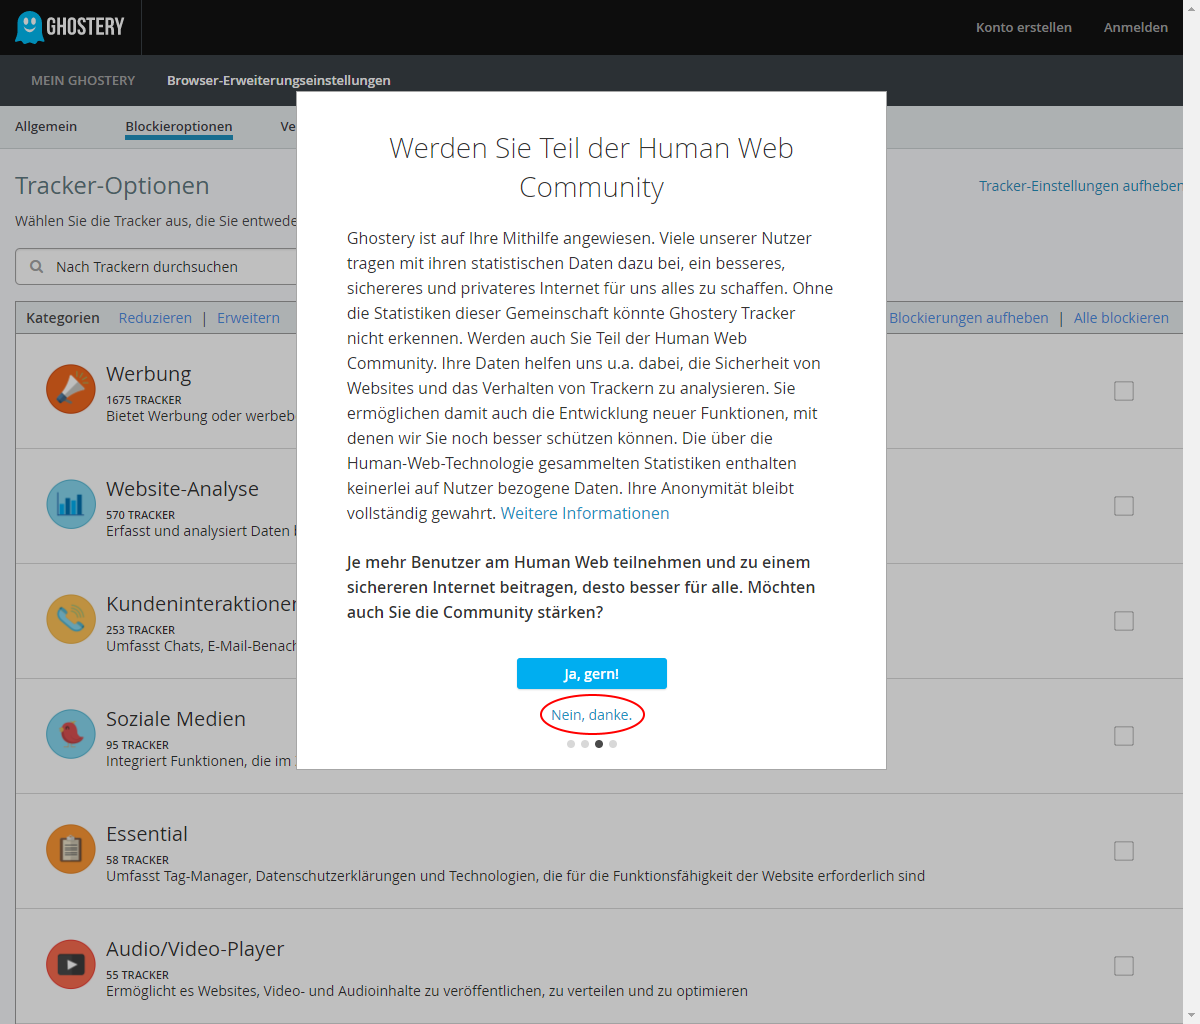Viewport: 1200px width, 1024px height.
Task: Tick the Website-Analyse category checkbox
Action: click(x=1124, y=506)
